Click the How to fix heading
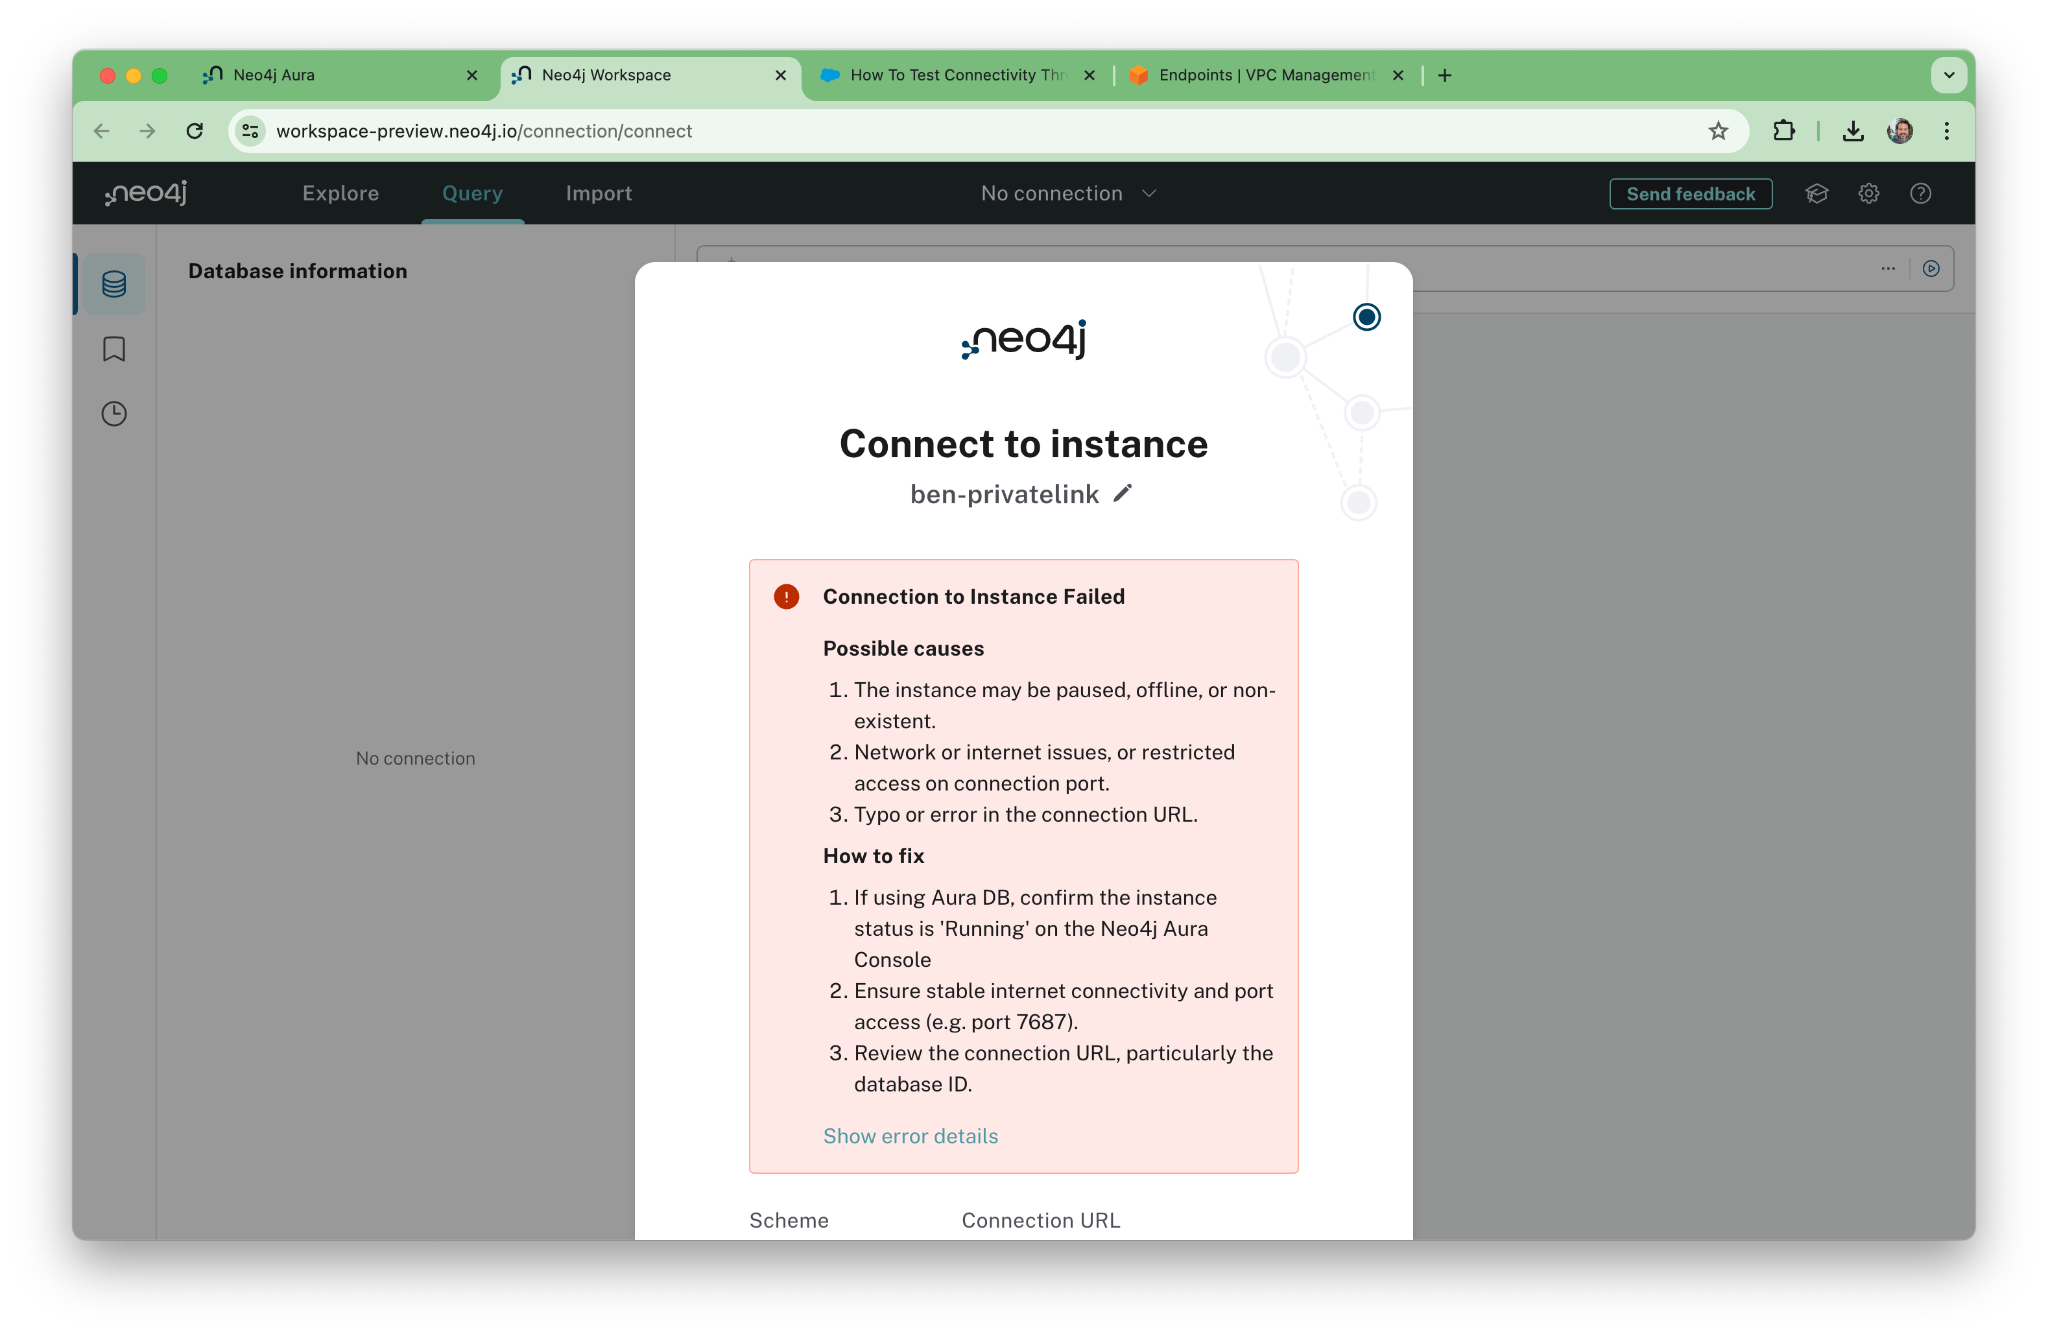Screen dimensions: 2048x1336 click(874, 856)
